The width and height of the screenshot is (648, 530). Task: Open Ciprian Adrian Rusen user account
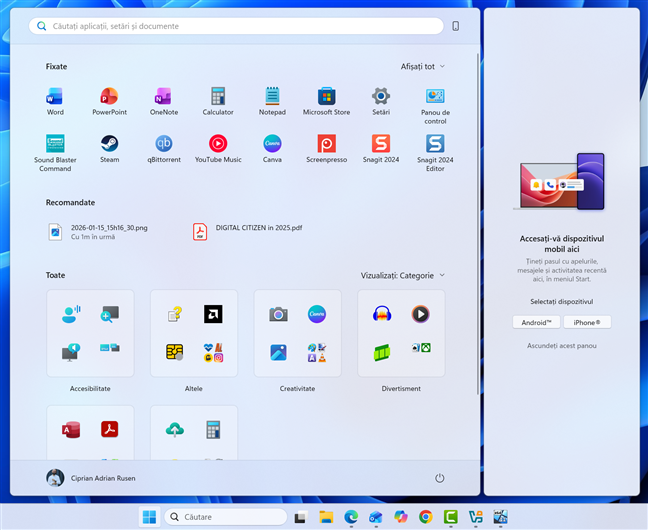click(x=91, y=478)
